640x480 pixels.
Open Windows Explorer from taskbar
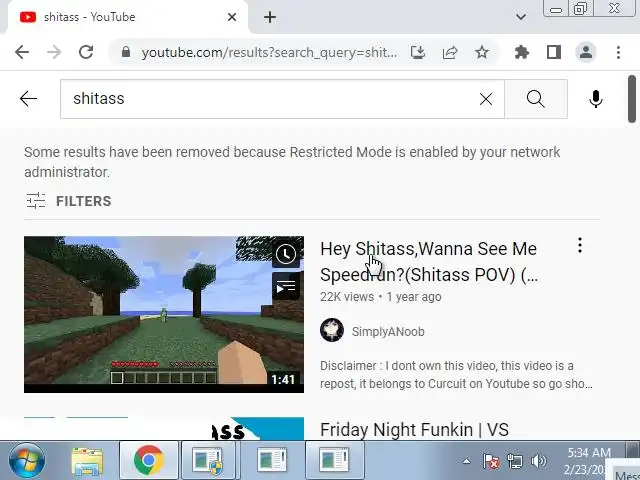[x=87, y=461]
